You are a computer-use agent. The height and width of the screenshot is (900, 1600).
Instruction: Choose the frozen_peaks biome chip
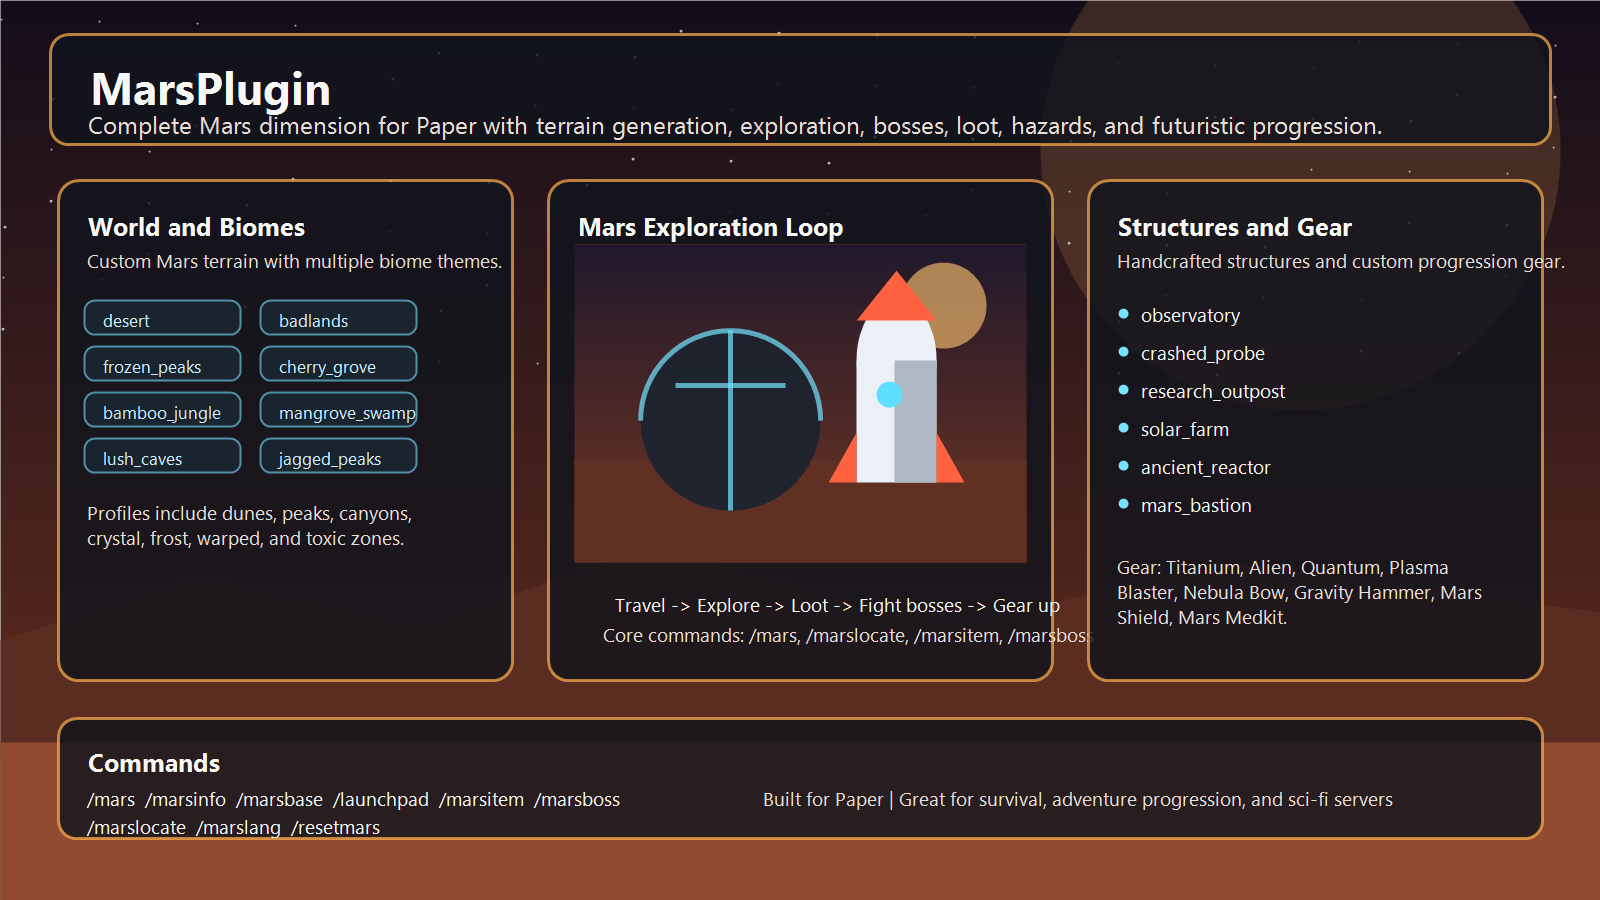click(x=163, y=364)
